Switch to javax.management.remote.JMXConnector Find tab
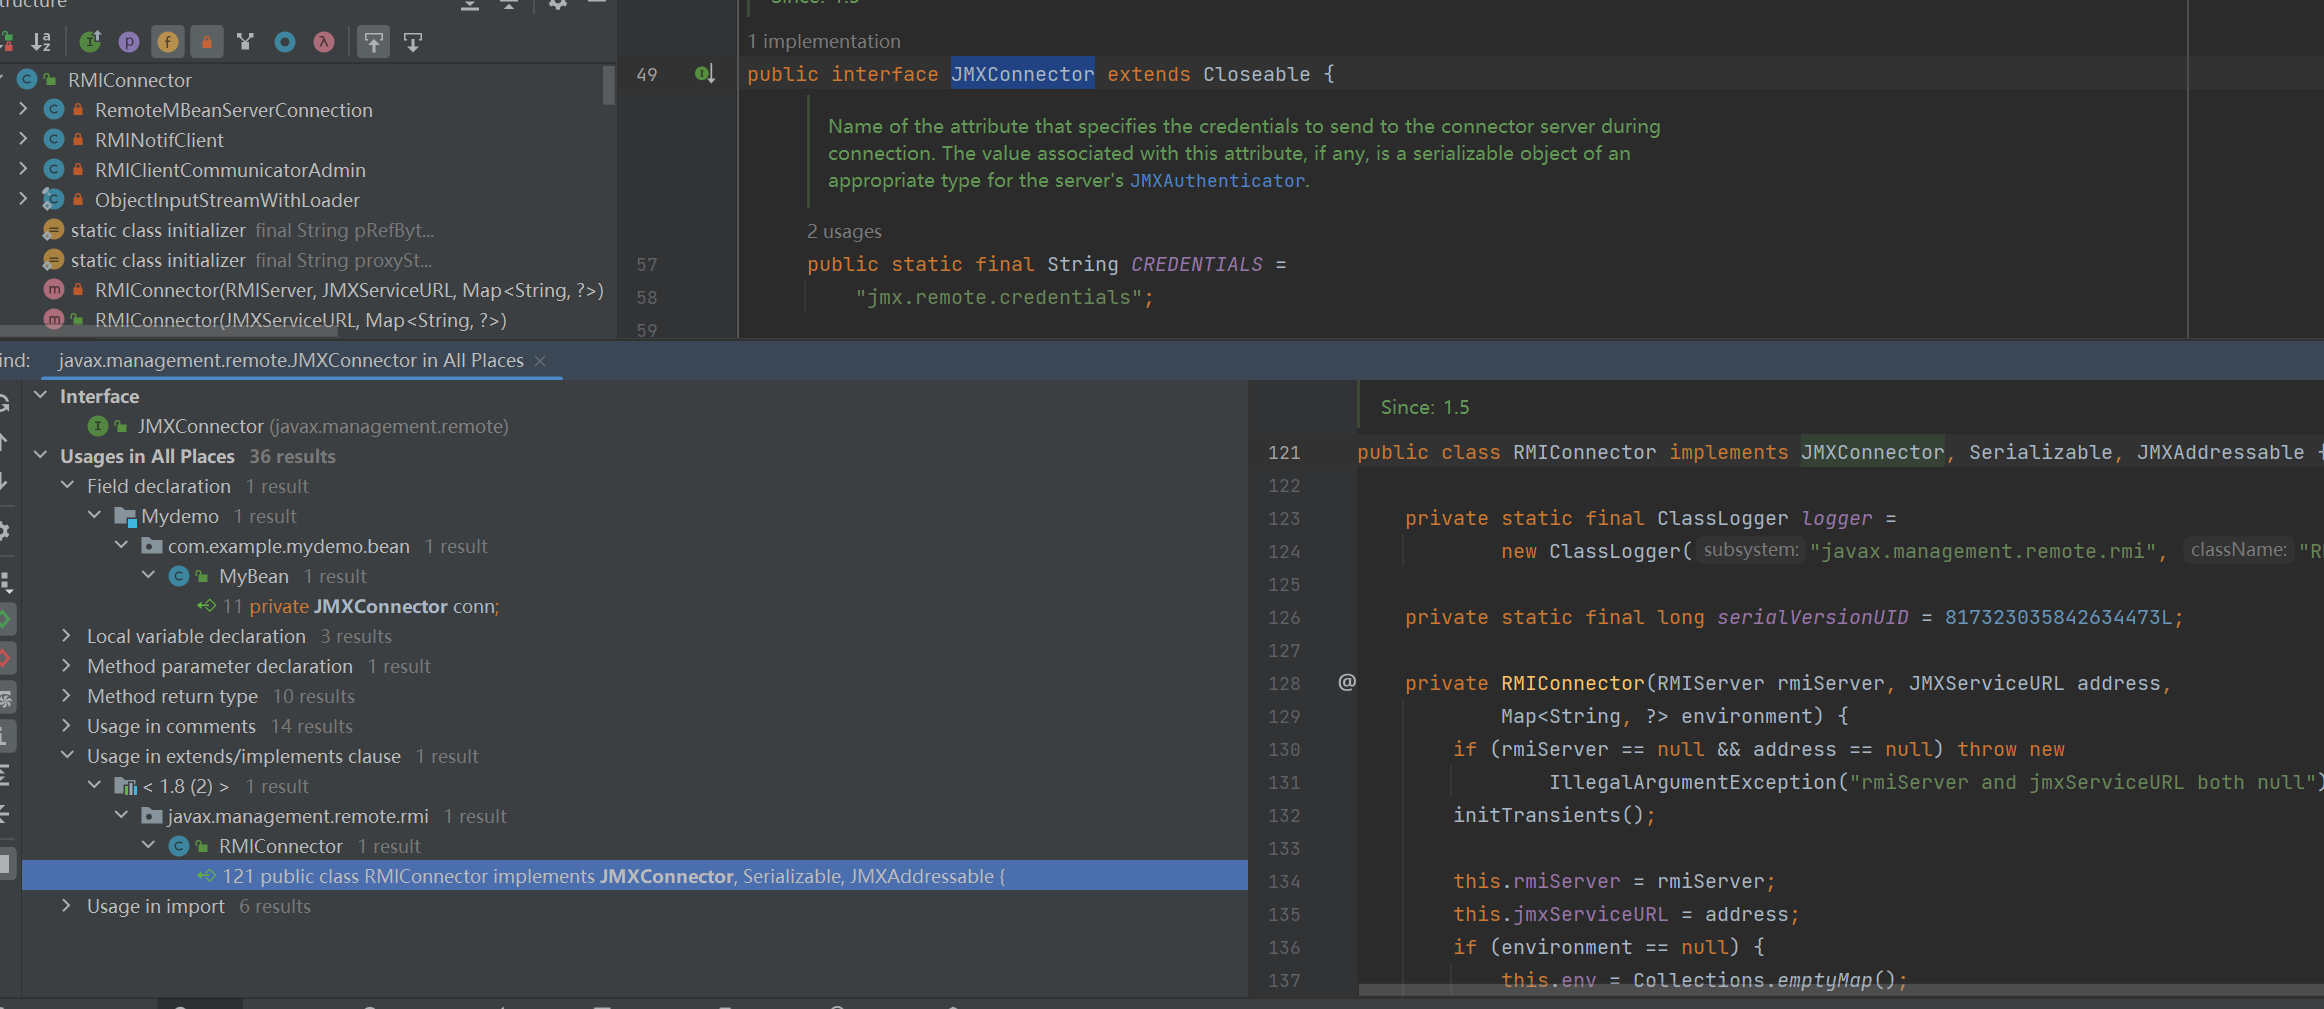 coord(291,360)
